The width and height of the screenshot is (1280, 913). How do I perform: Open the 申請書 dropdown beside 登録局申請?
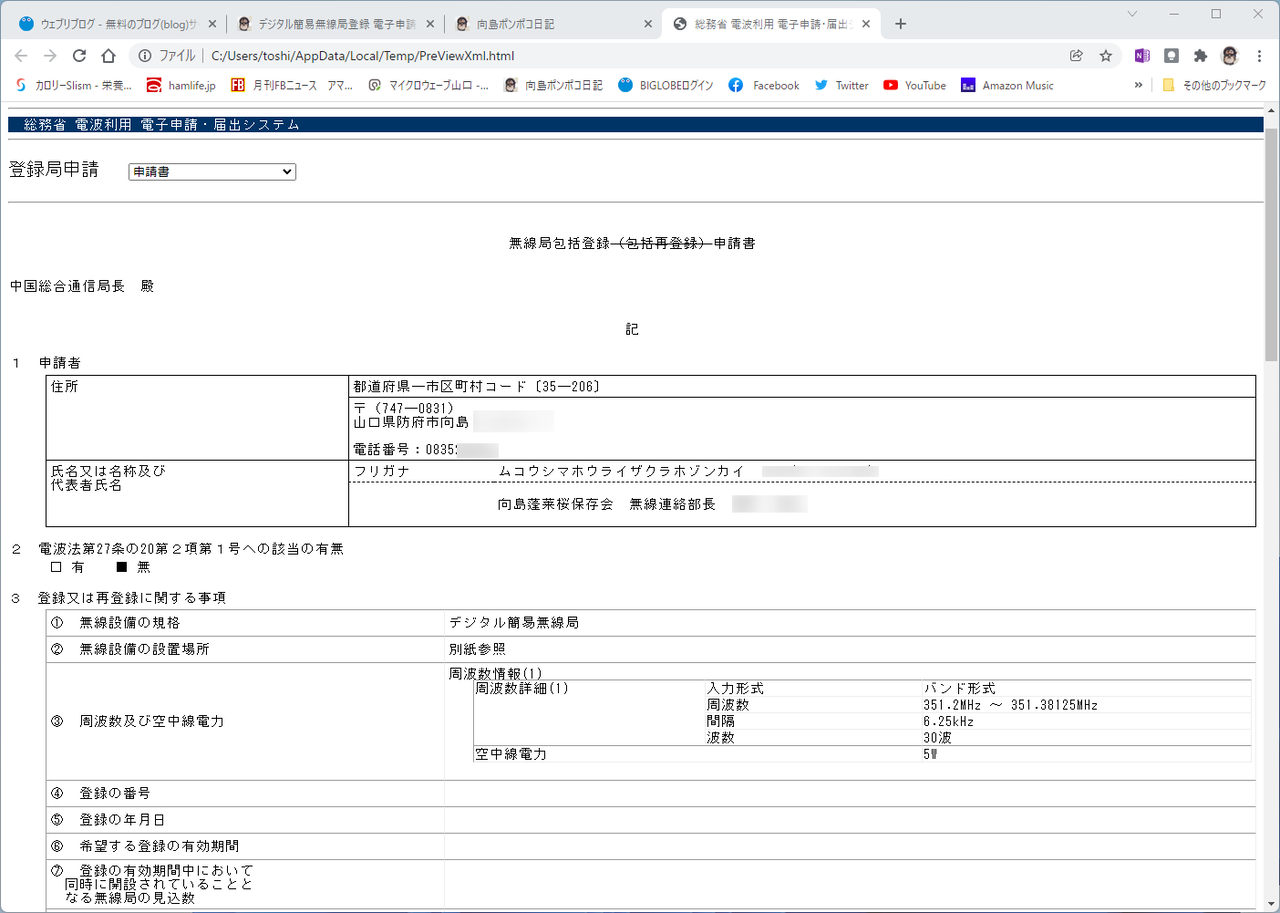pyautogui.click(x=212, y=172)
